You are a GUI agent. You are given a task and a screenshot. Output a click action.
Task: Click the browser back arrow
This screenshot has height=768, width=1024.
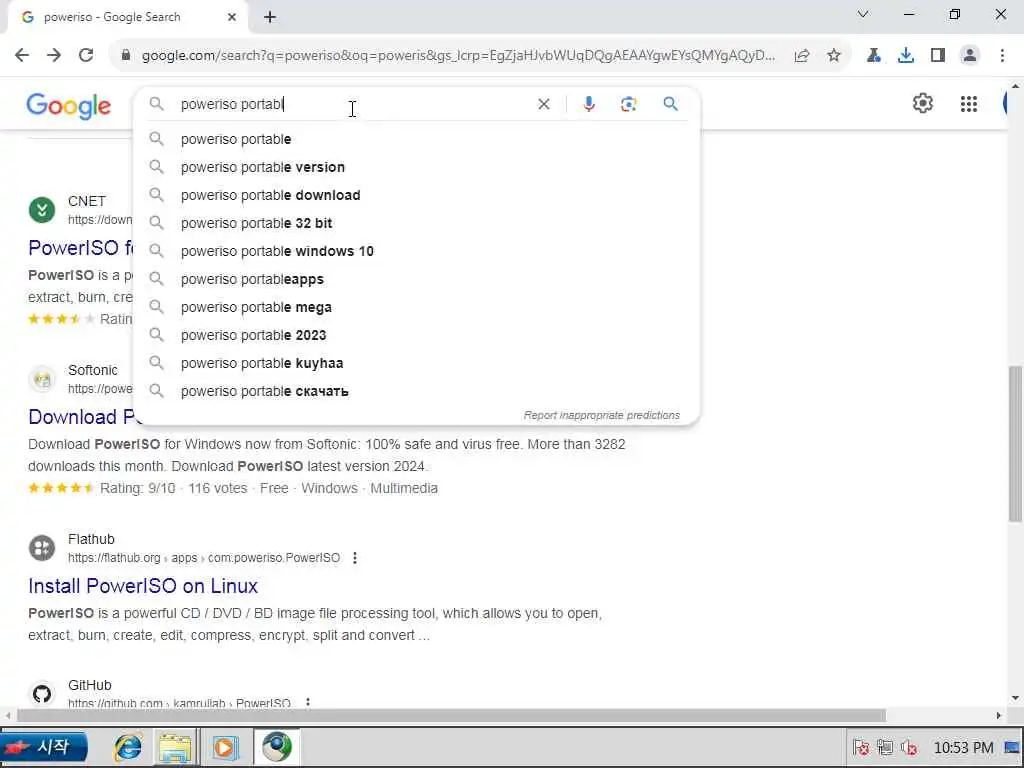22,56
